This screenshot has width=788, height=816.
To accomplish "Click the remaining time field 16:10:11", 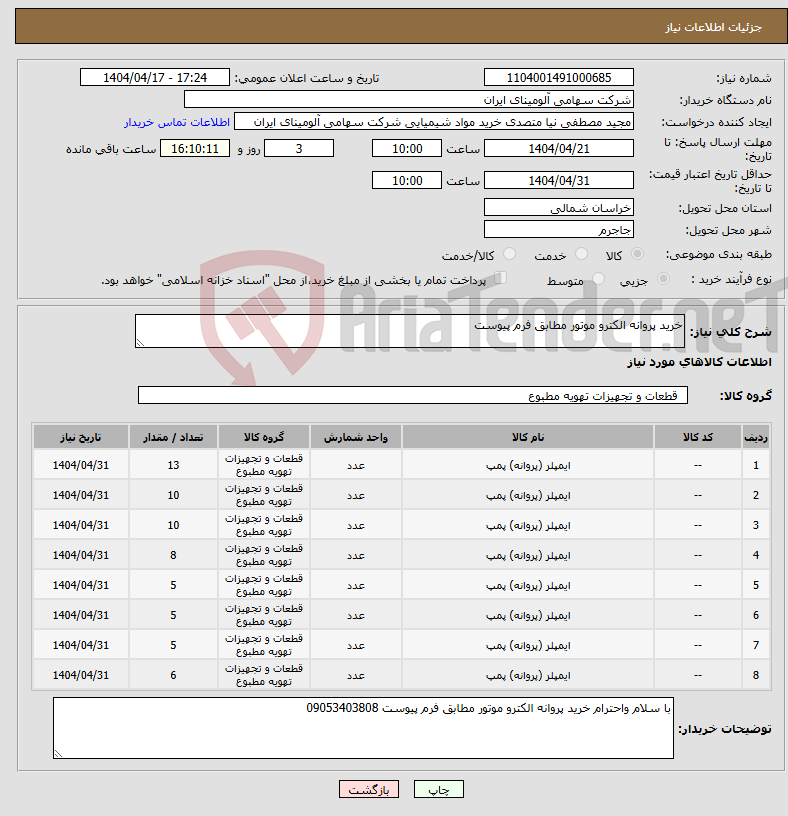I will pyautogui.click(x=195, y=148).
